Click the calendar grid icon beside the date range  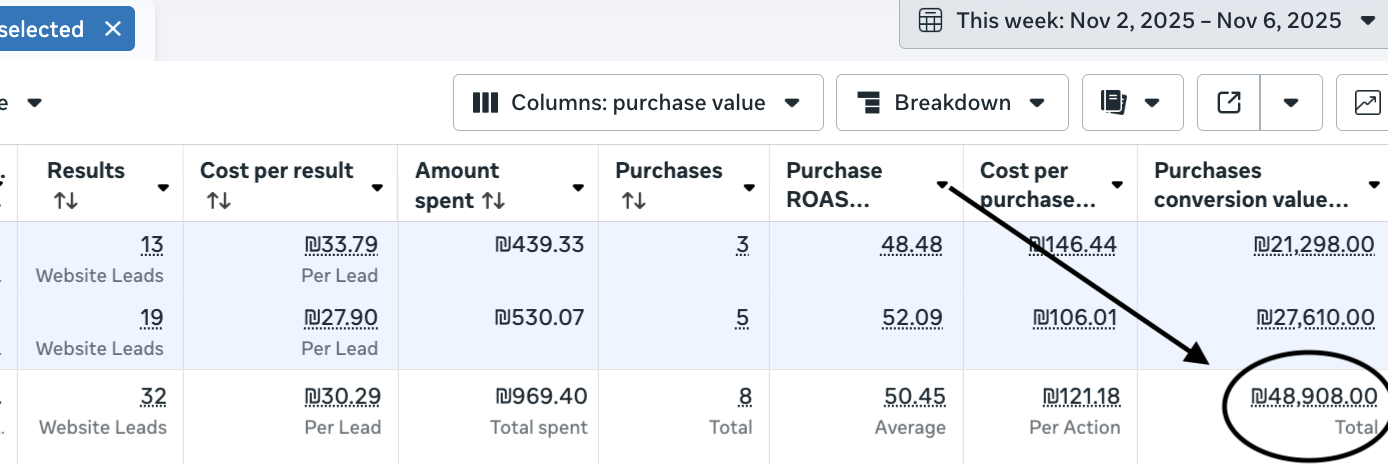coord(930,20)
